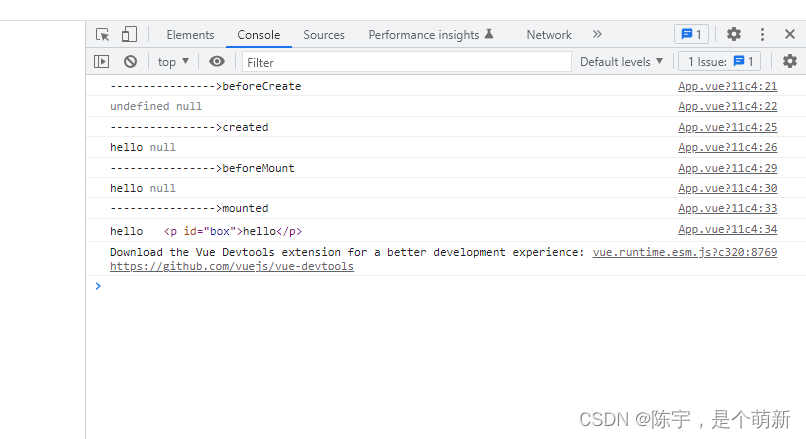Clear the console with the clear icon

click(130, 61)
